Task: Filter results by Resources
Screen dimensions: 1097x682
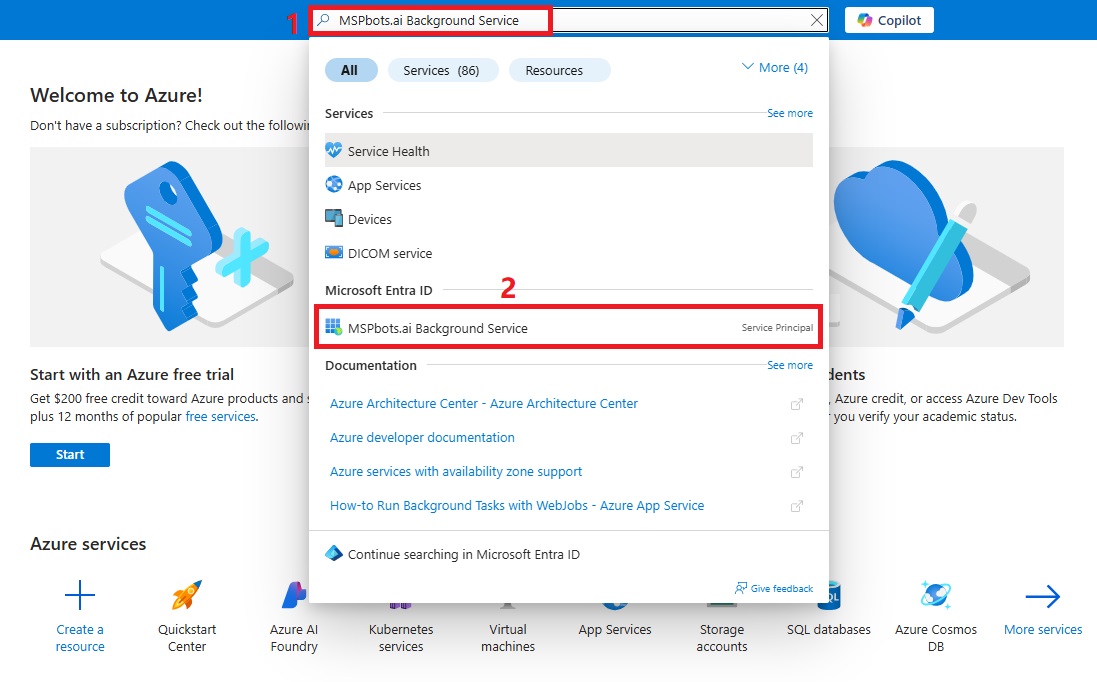Action: [554, 70]
